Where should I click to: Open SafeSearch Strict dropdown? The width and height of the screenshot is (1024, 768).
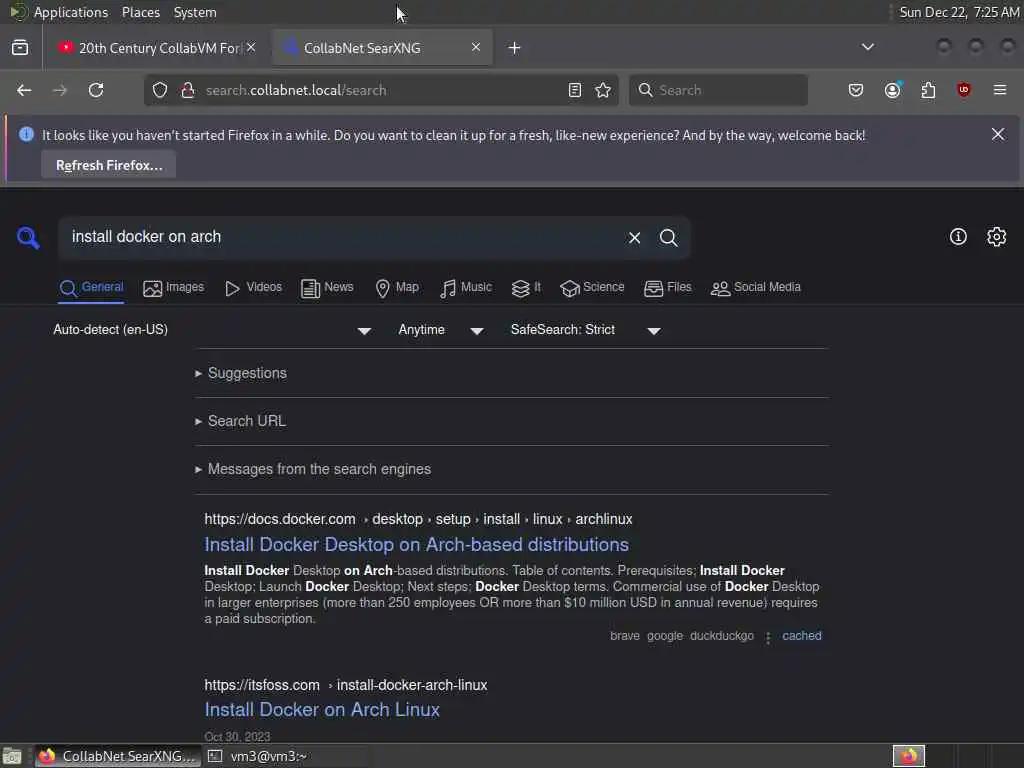(x=585, y=330)
